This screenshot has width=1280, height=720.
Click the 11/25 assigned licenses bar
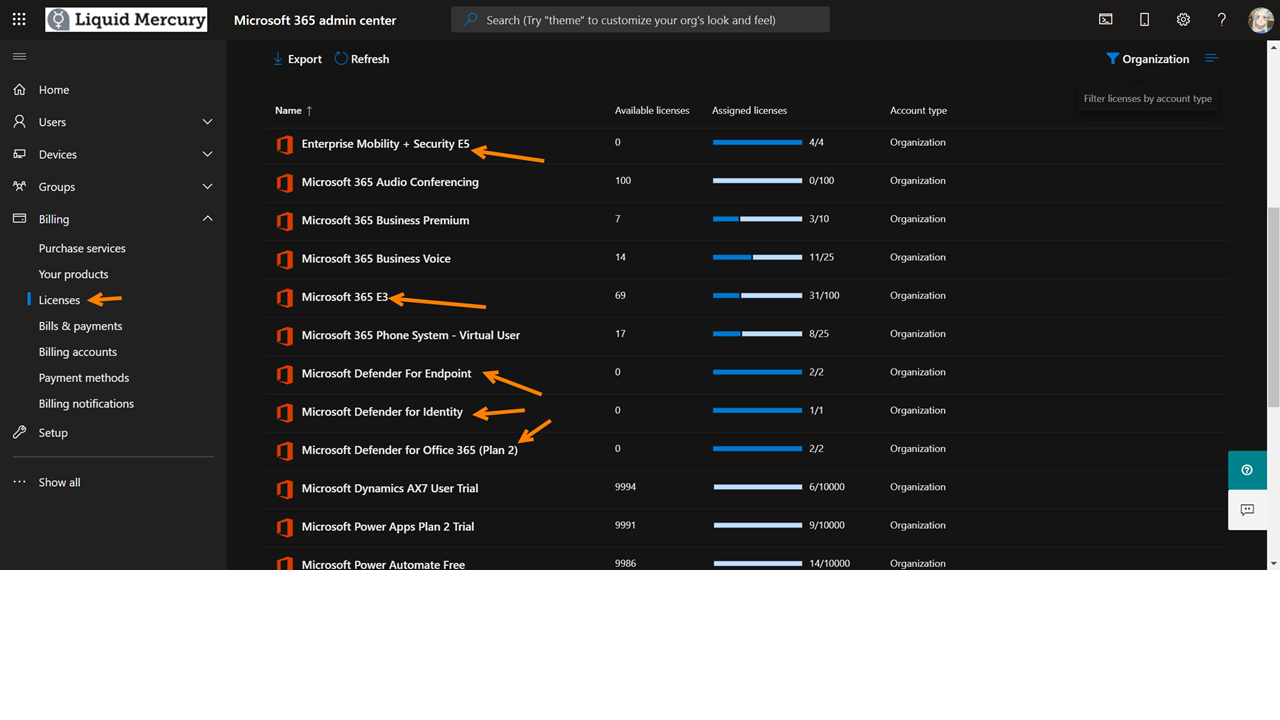pos(757,257)
